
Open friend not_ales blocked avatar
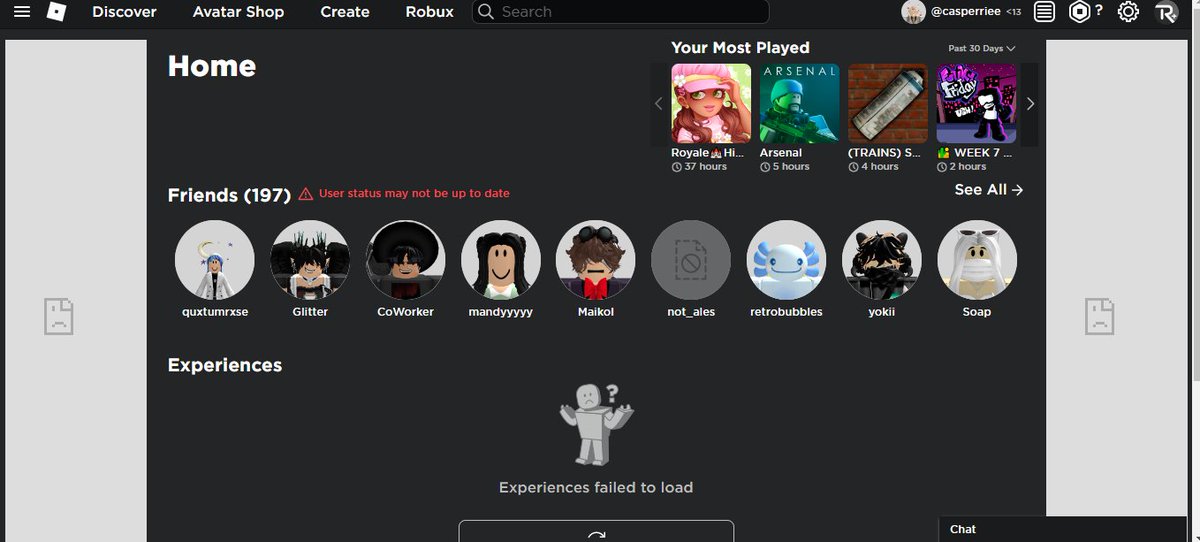tap(691, 260)
